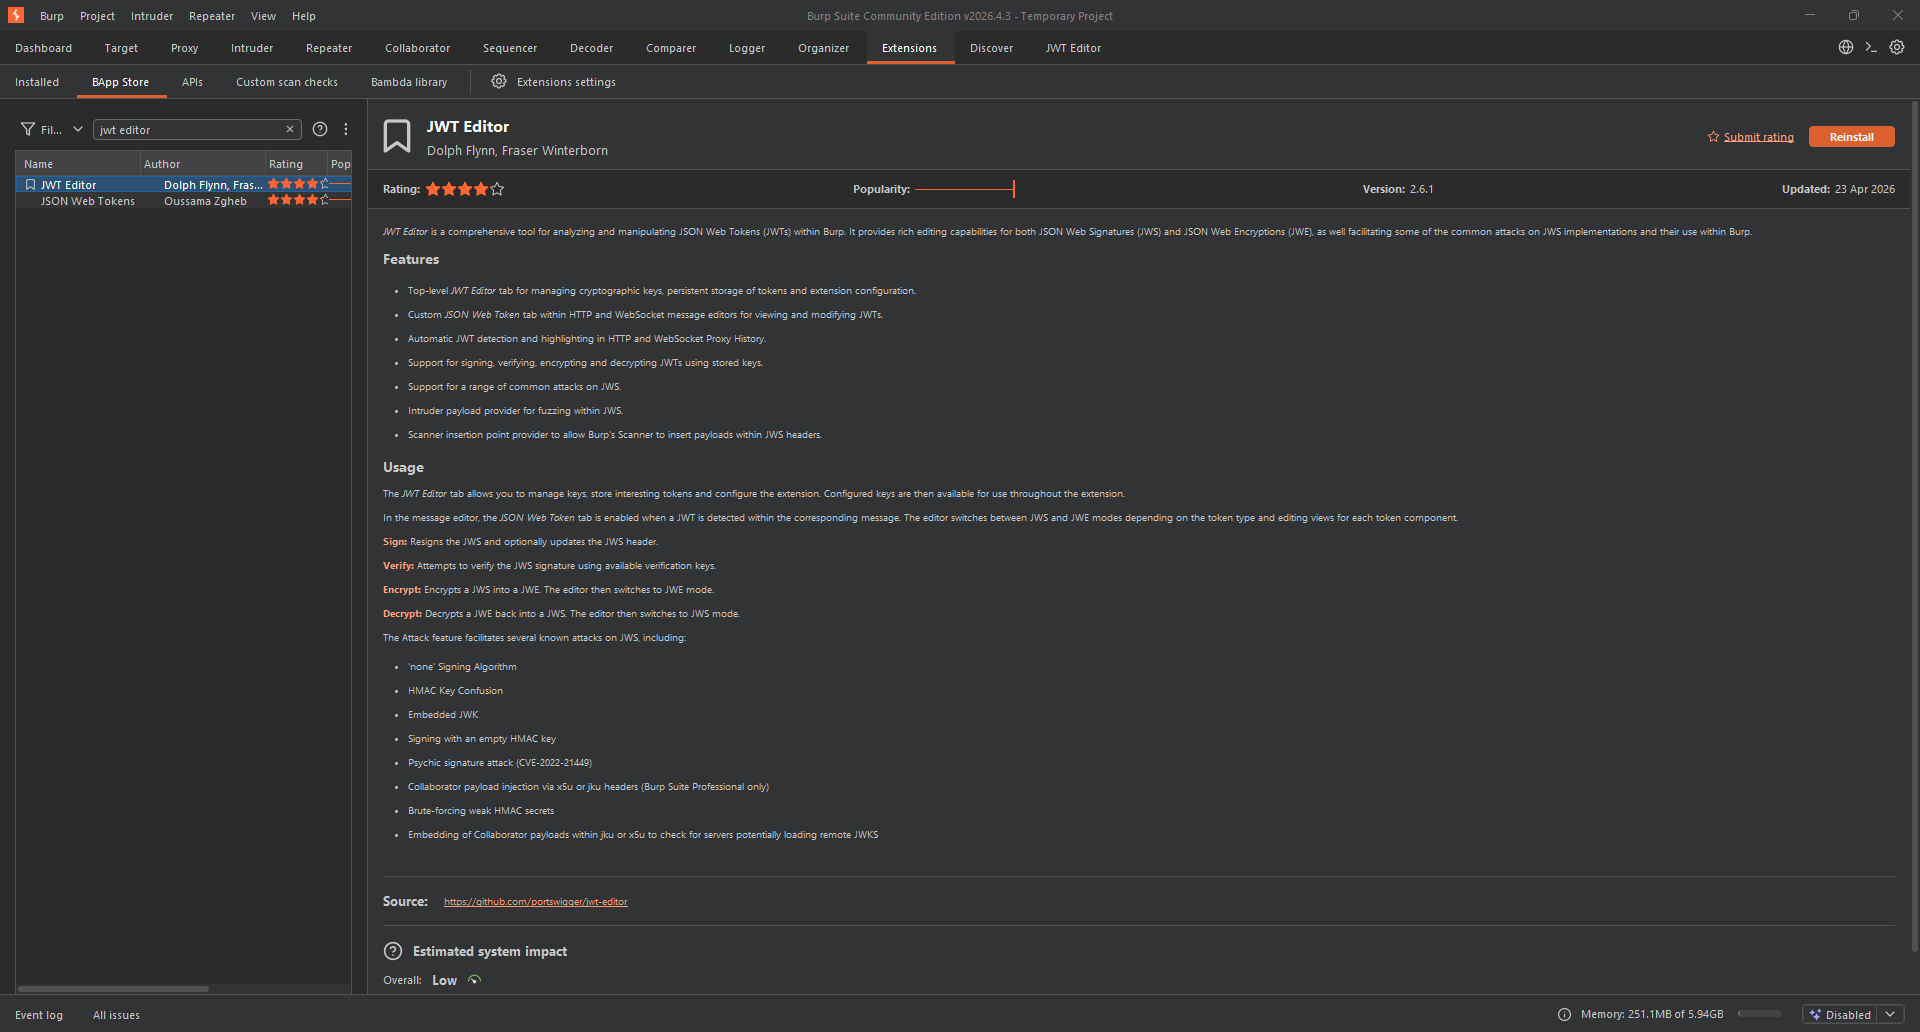The width and height of the screenshot is (1920, 1032).
Task: Click the memory info icon in status bar
Action: point(1565,1014)
